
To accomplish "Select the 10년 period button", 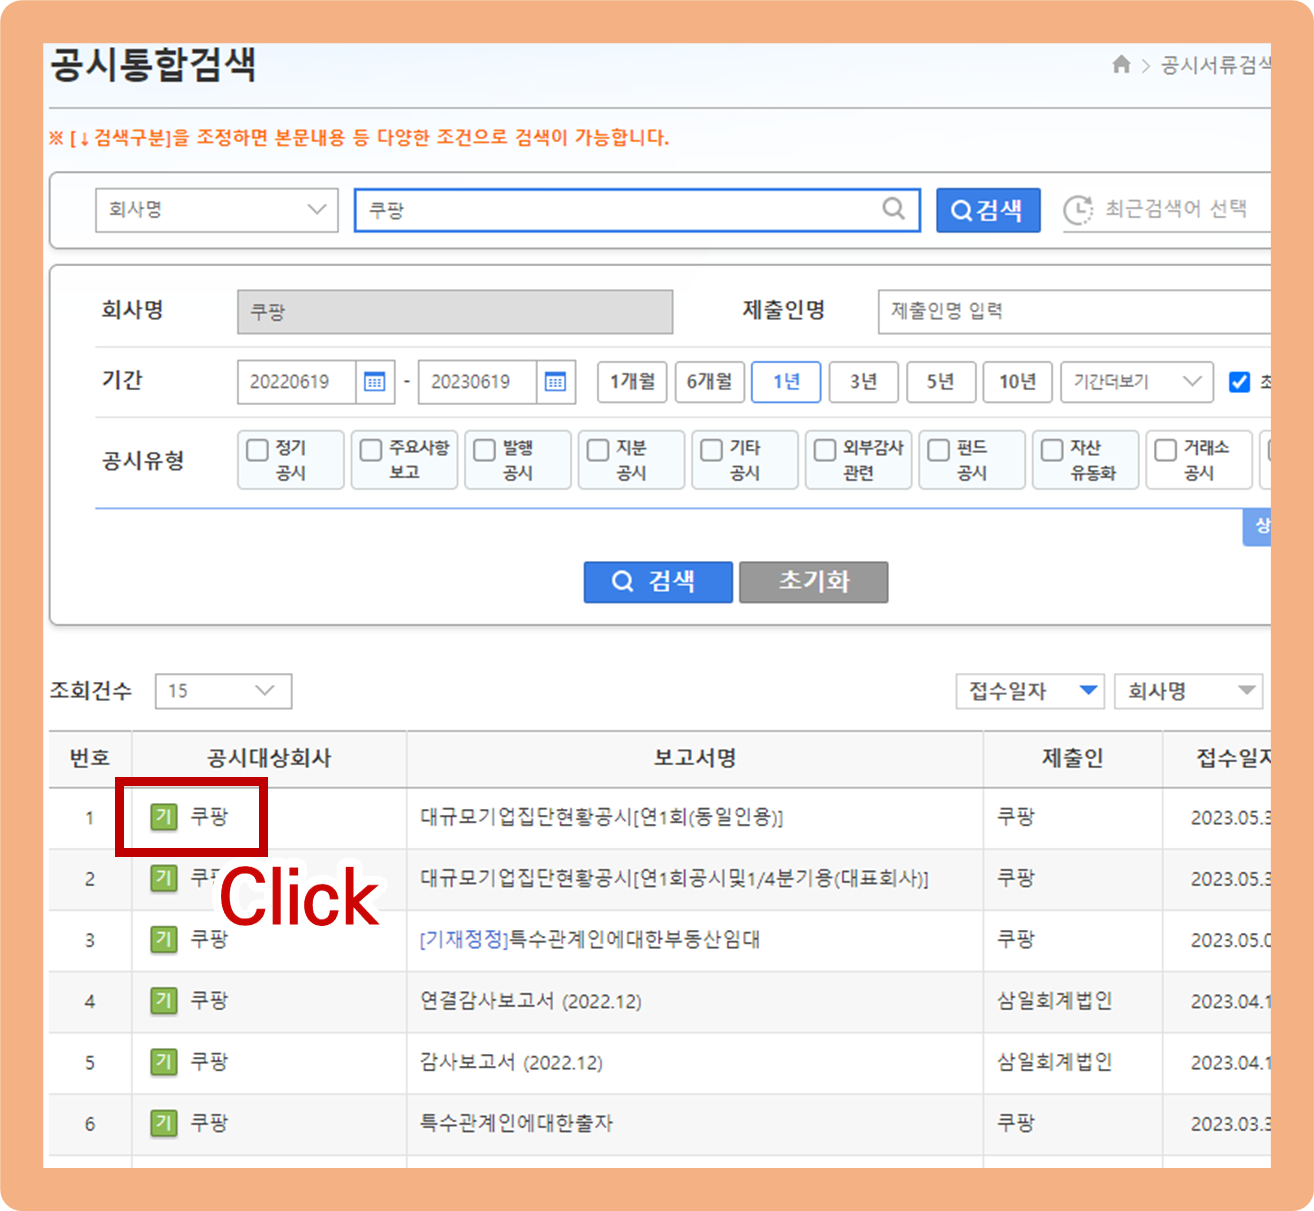I will (x=1017, y=382).
